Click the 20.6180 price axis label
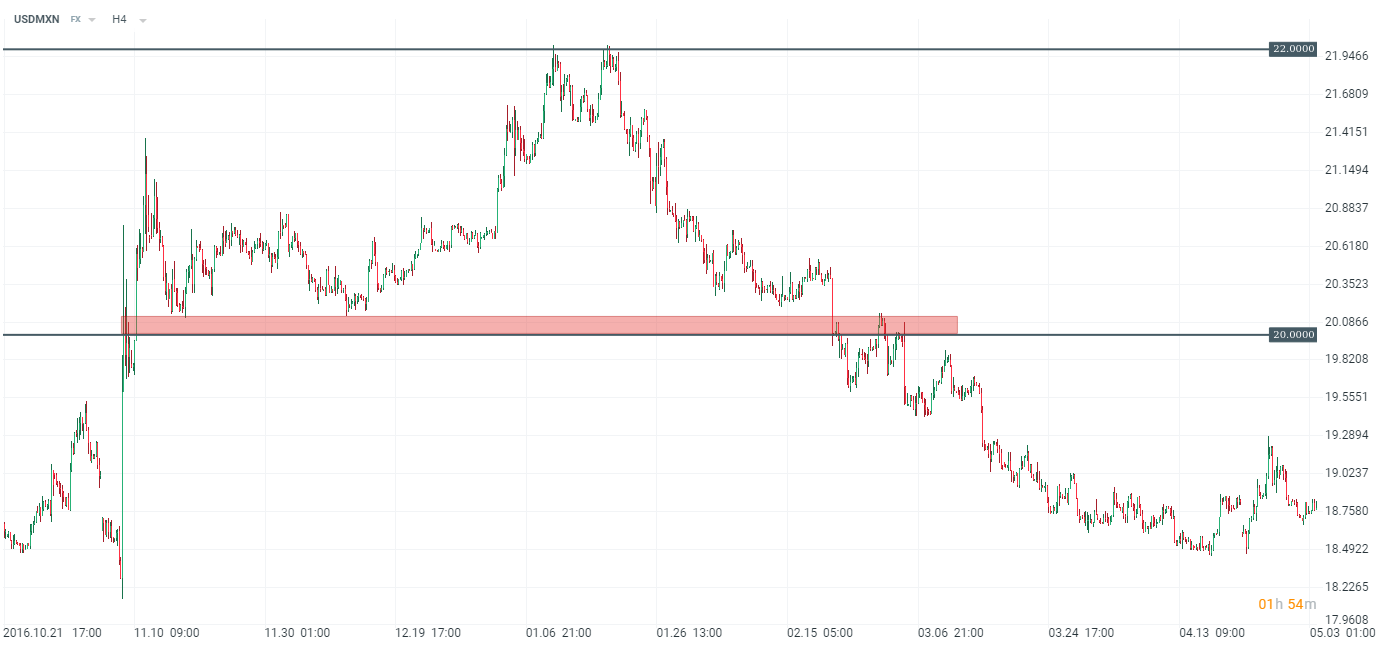Viewport: 1385px width, 650px height. coord(1345,246)
